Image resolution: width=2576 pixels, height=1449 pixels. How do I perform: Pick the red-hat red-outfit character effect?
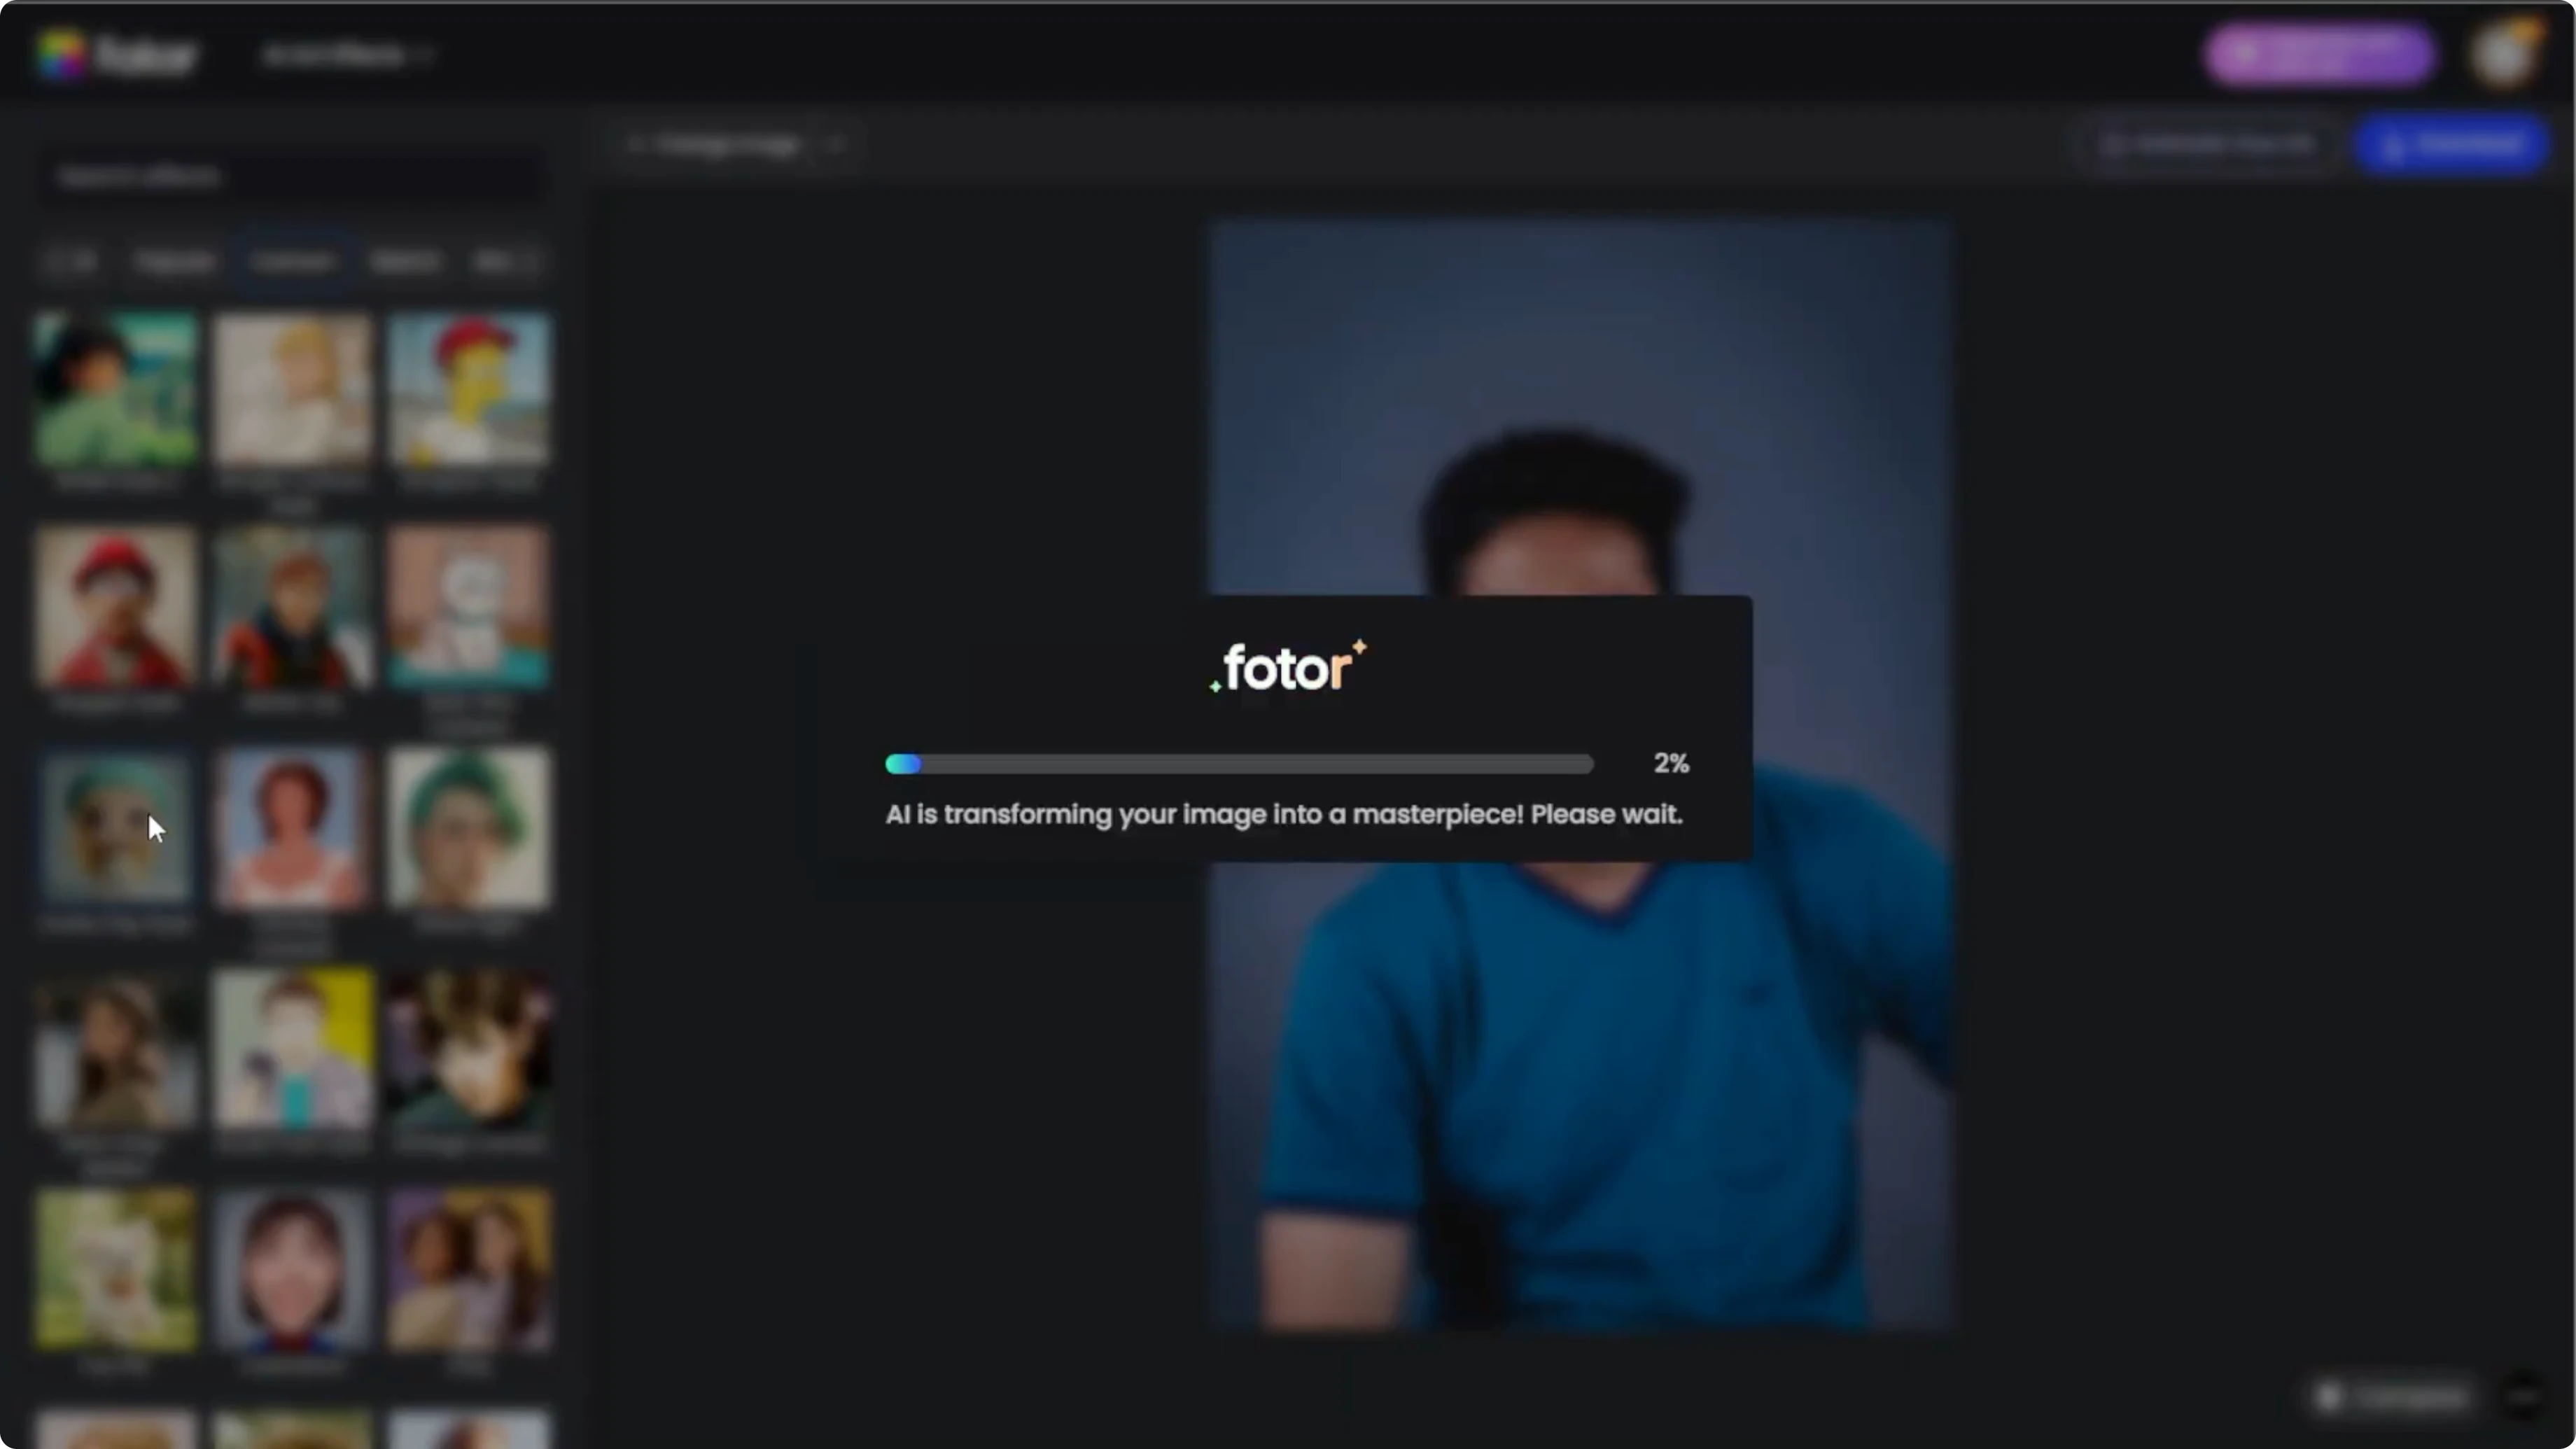[116, 607]
